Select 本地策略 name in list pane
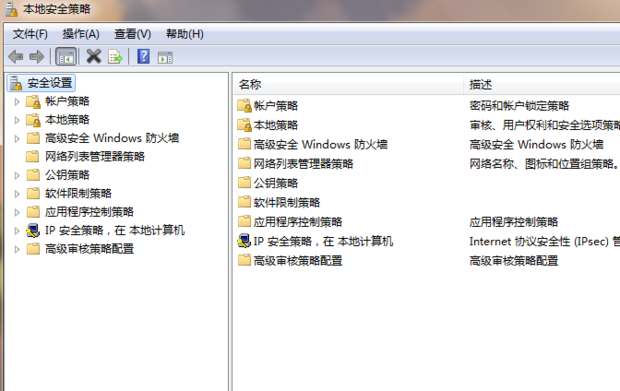The width and height of the screenshot is (620, 391). tap(276, 125)
